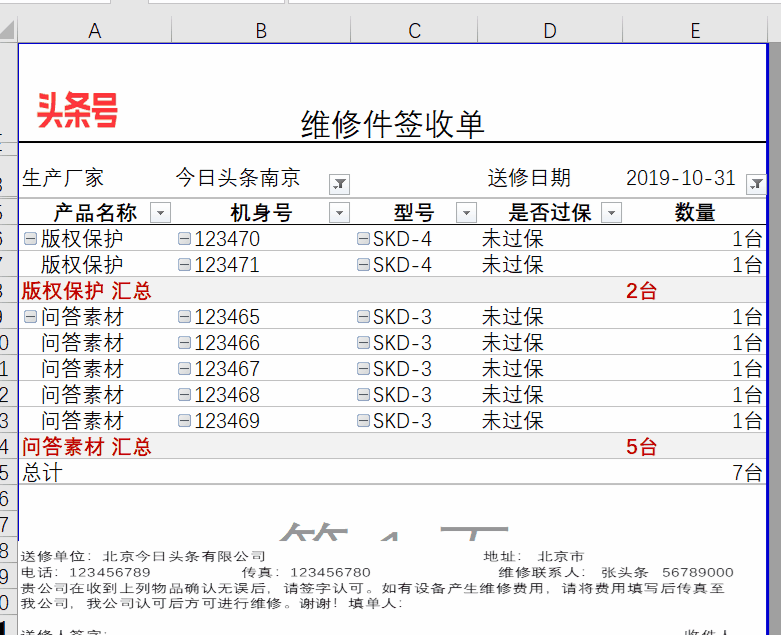The image size is (781, 635).
Task: Select 未过保 cell in row 123469
Action: point(513,421)
